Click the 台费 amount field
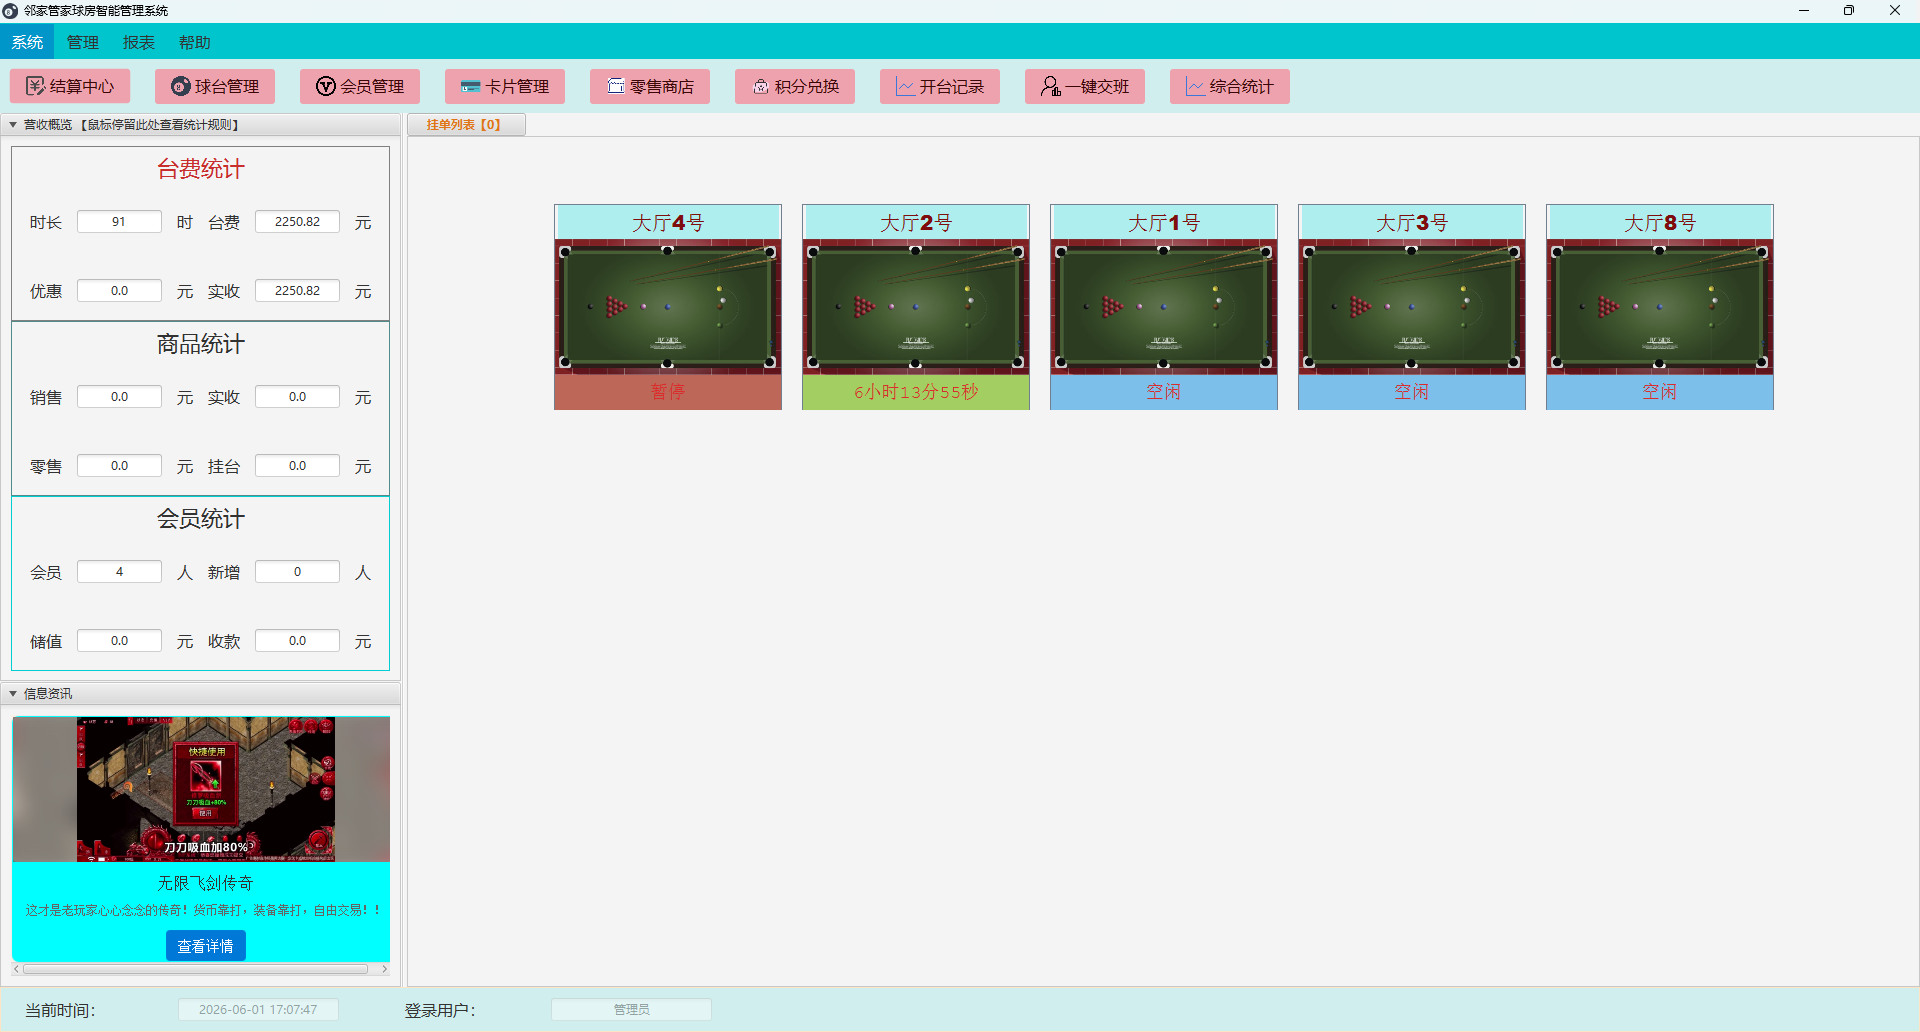 coord(297,222)
